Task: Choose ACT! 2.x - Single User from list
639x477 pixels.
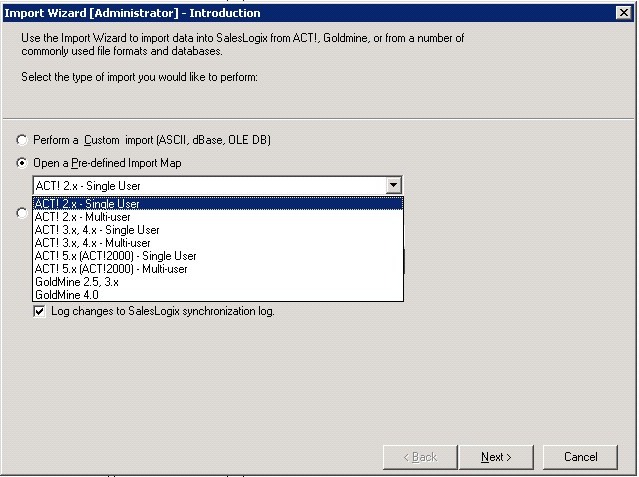Action: coord(218,203)
